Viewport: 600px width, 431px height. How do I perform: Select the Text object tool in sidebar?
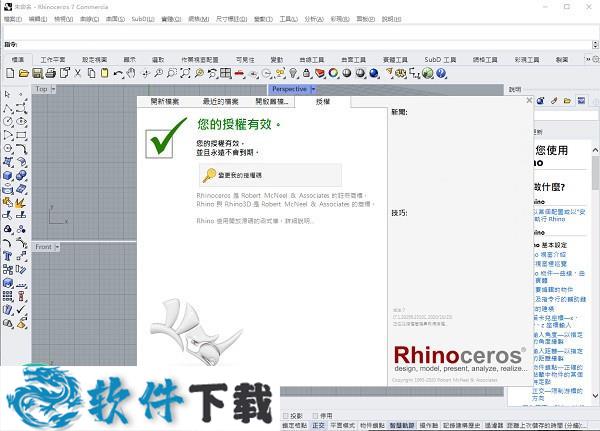pyautogui.click(x=8, y=256)
